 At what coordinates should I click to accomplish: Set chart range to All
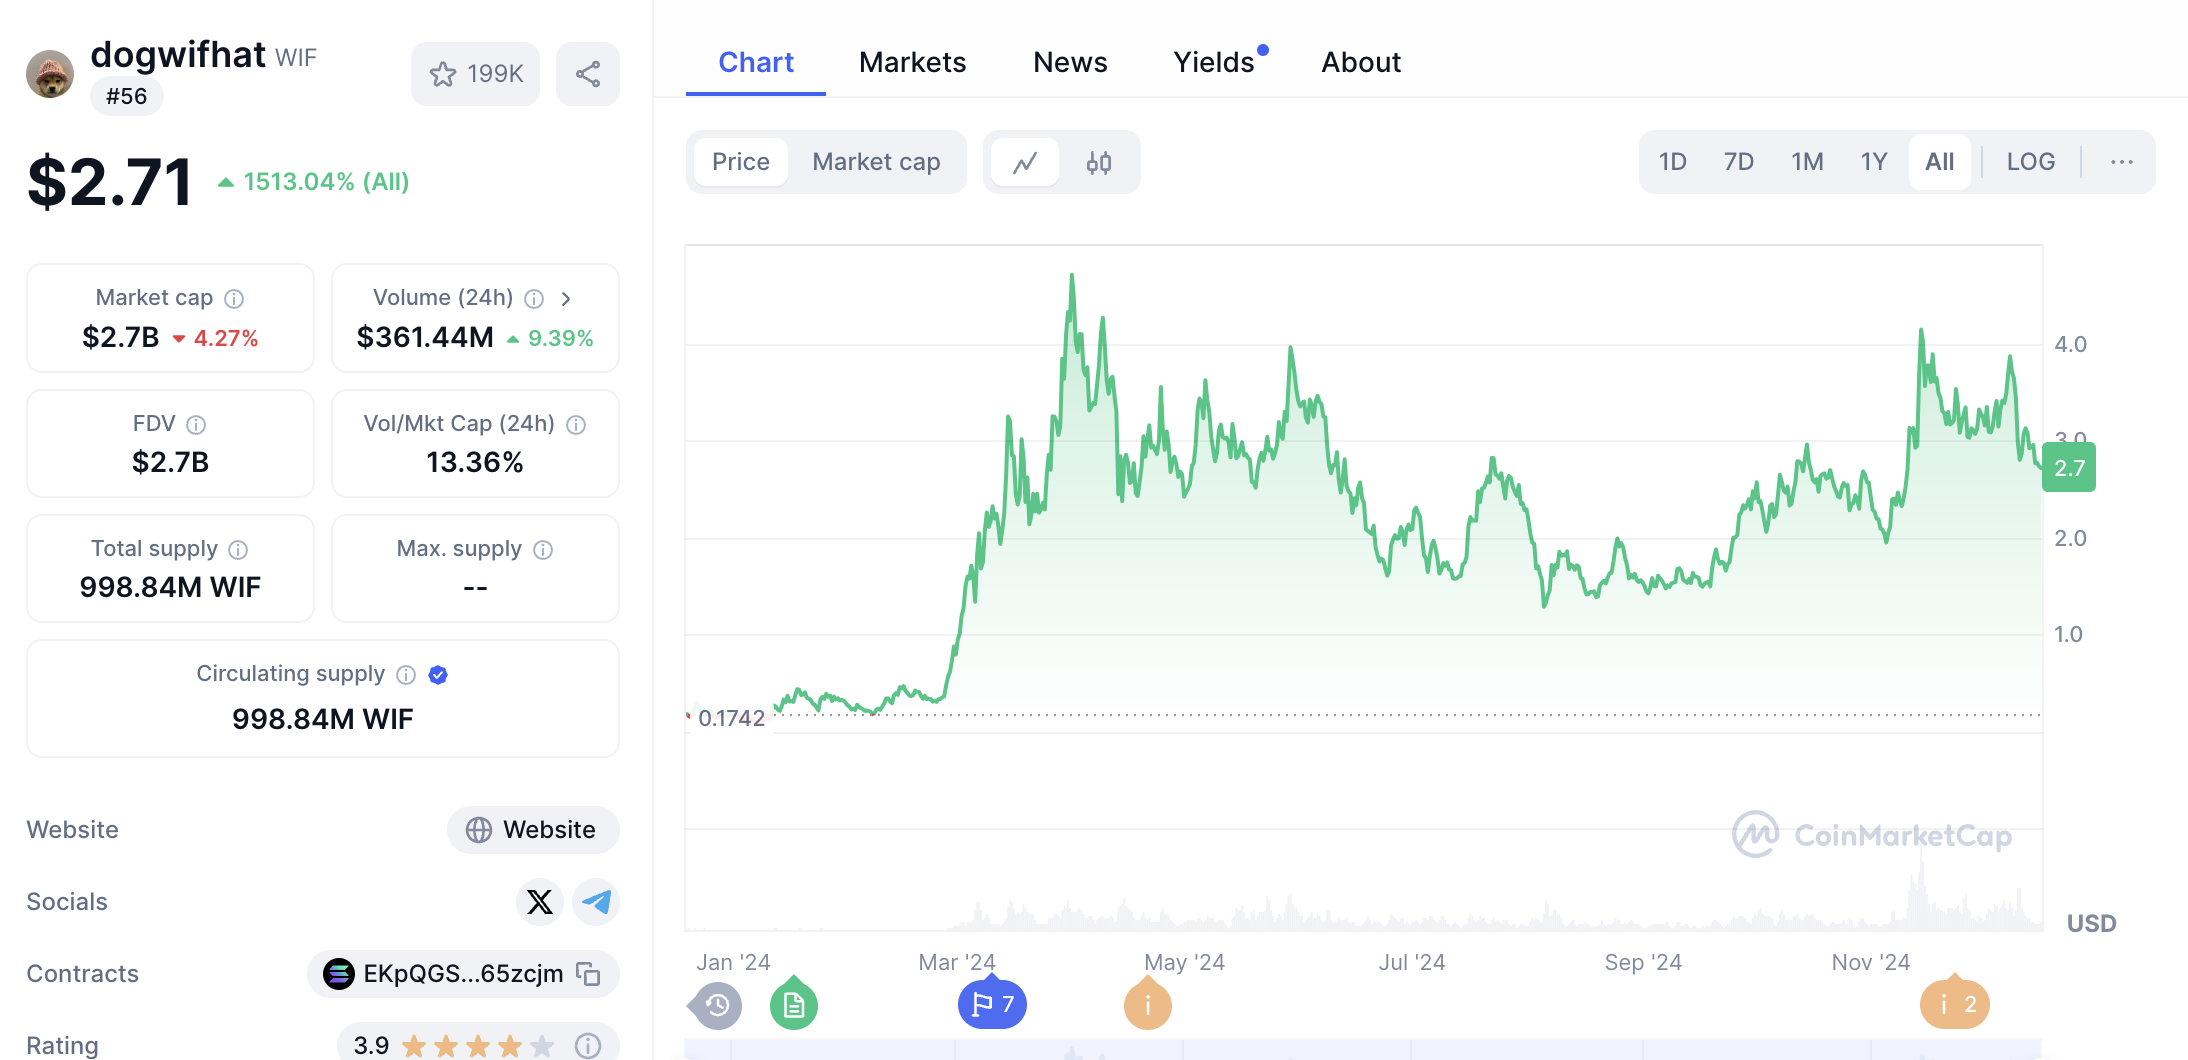click(1940, 162)
